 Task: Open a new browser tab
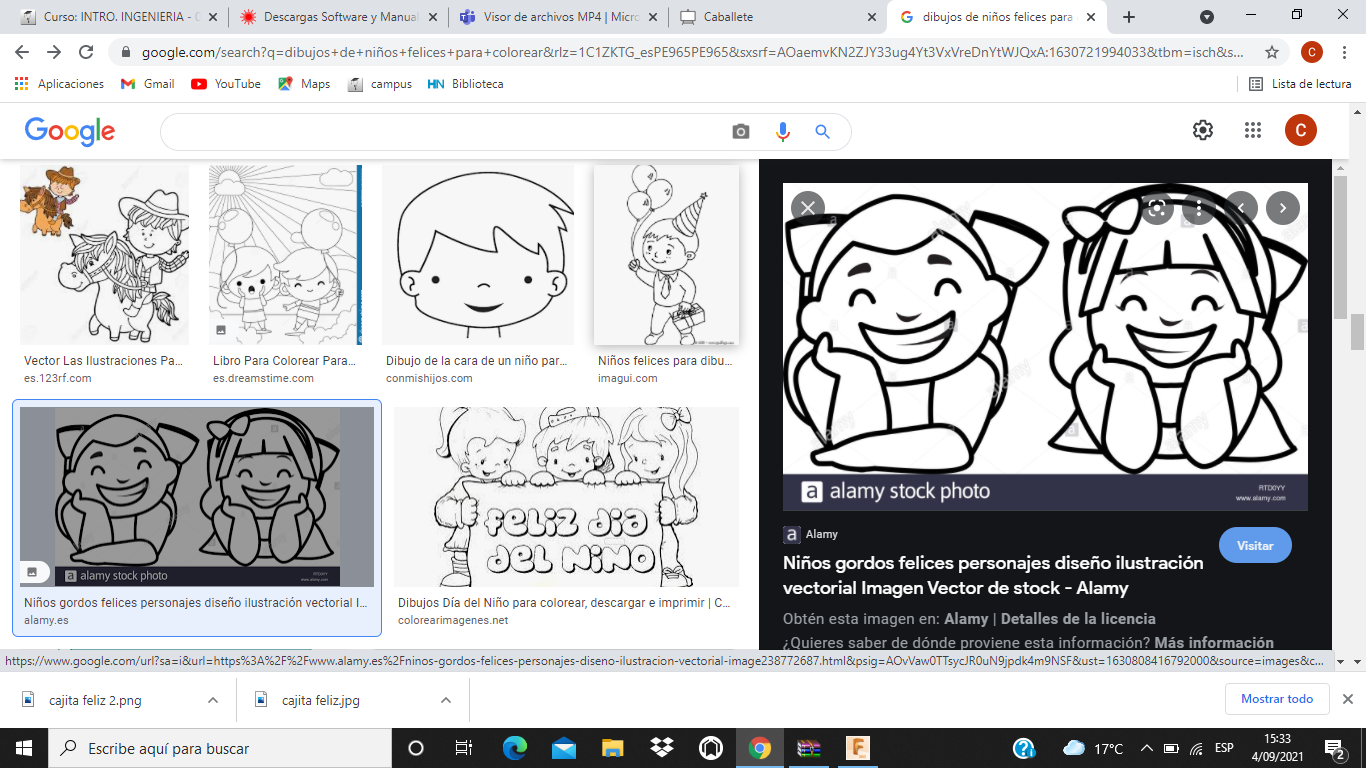pyautogui.click(x=1129, y=17)
